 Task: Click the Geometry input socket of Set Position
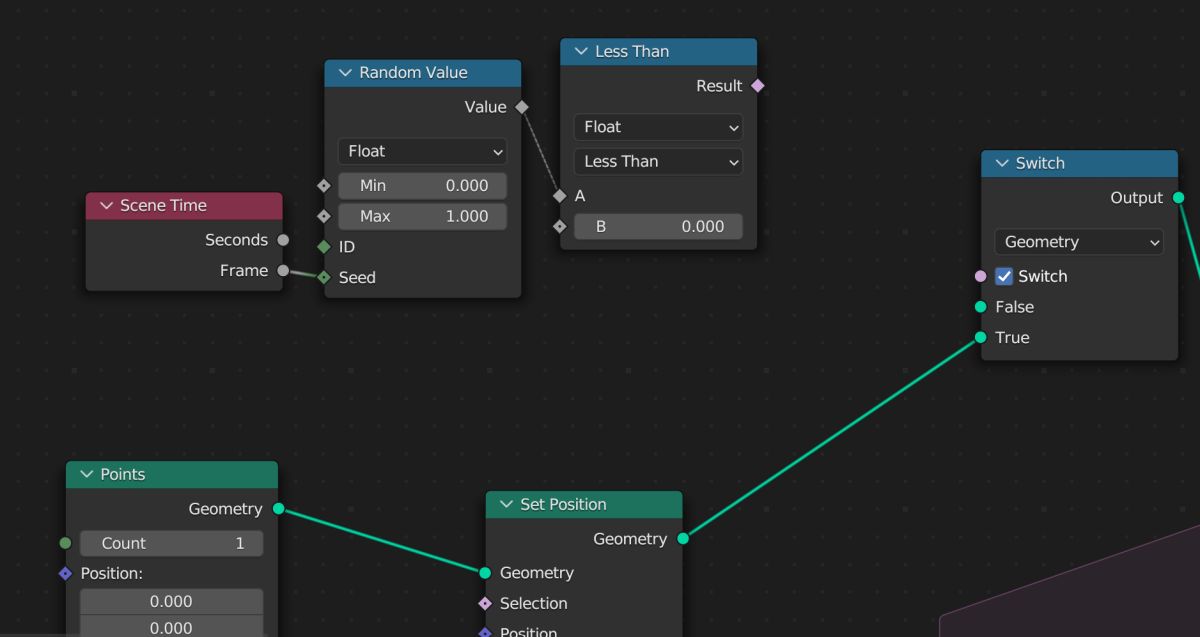click(x=485, y=573)
